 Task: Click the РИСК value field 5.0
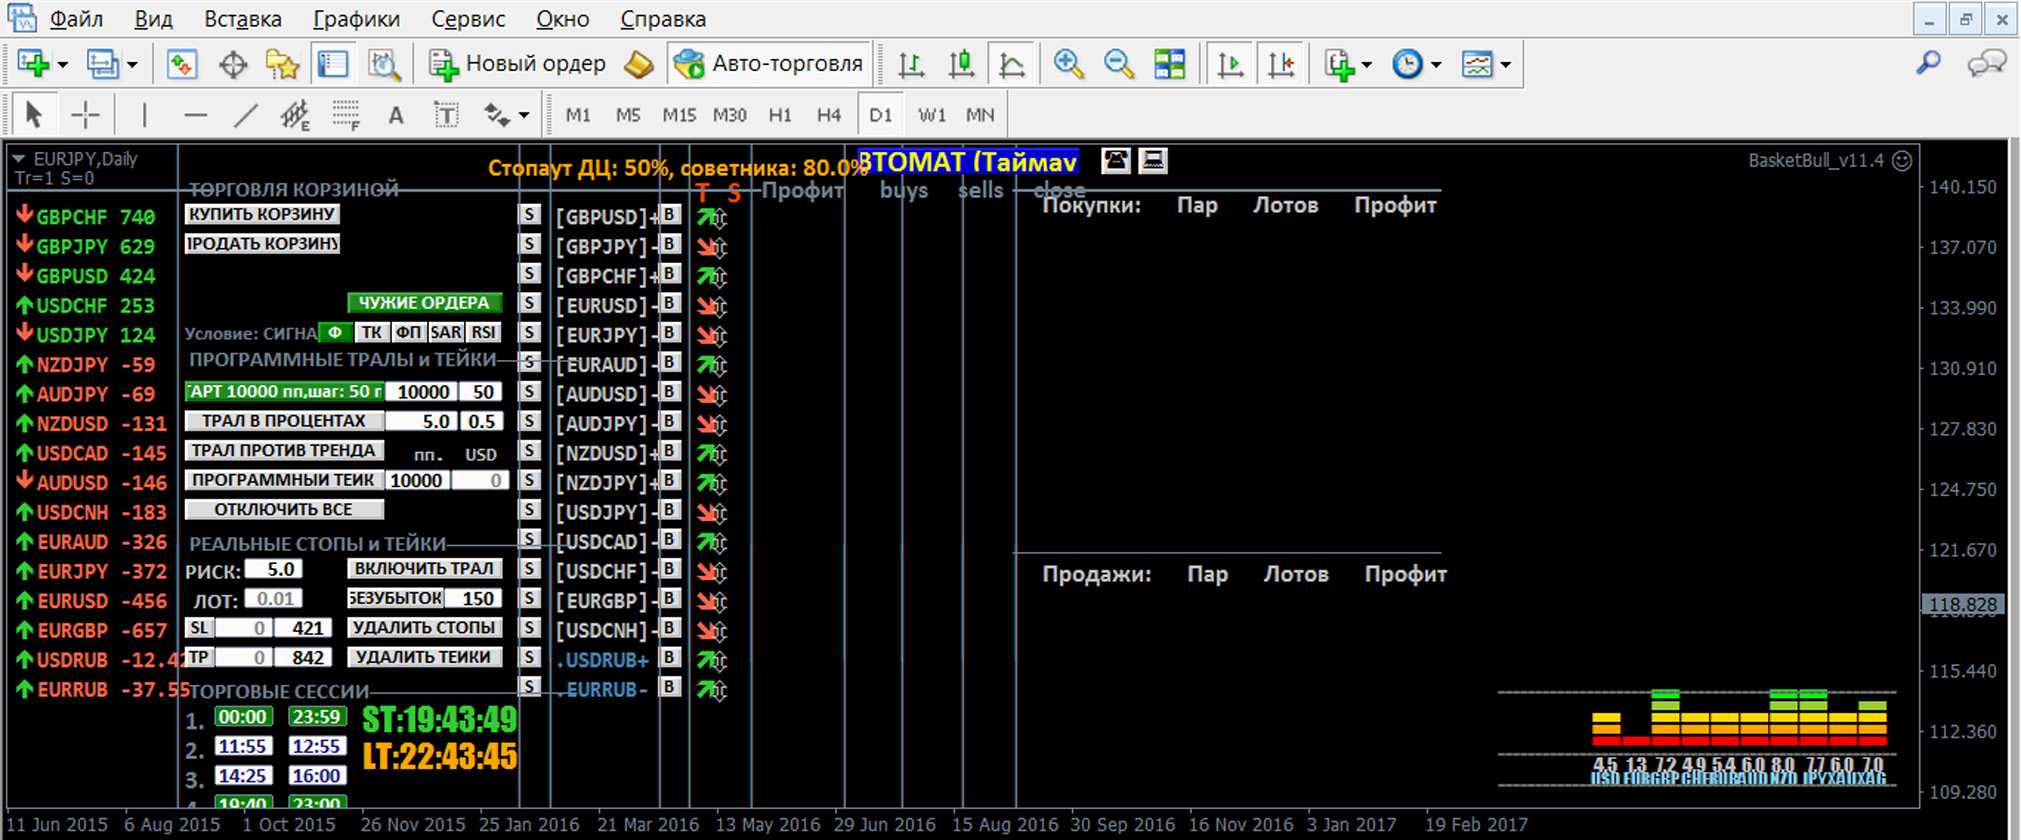(x=273, y=570)
